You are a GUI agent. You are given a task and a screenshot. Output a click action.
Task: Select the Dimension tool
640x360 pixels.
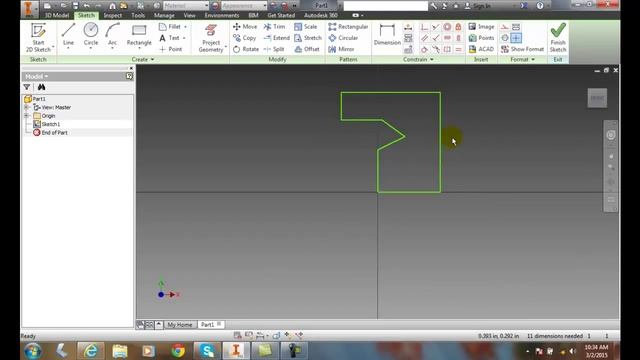(387, 35)
